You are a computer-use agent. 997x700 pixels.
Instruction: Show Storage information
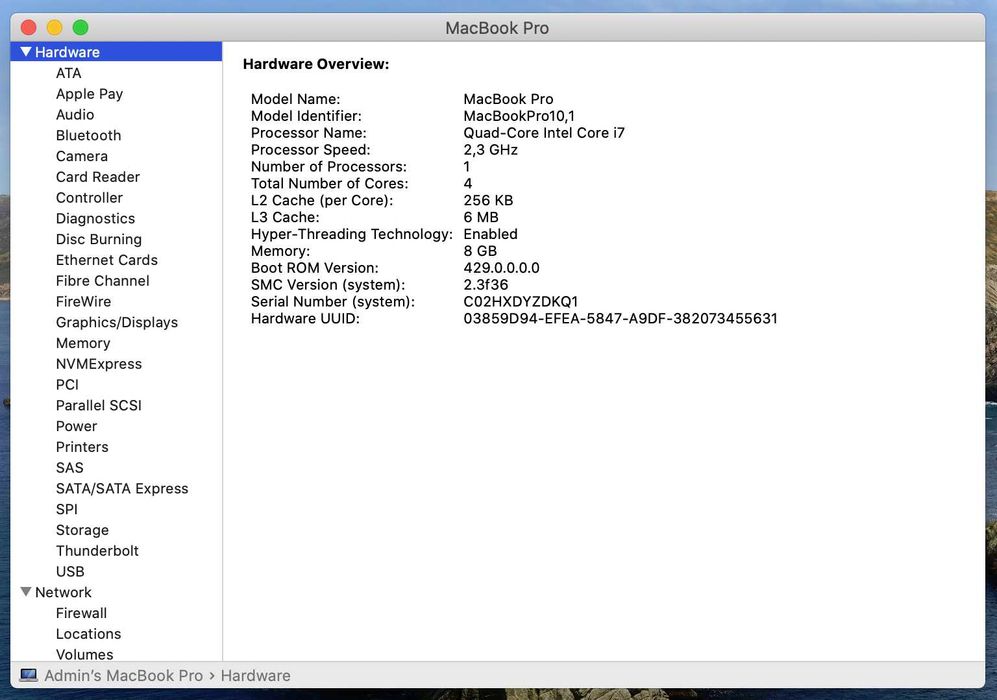(x=82, y=530)
